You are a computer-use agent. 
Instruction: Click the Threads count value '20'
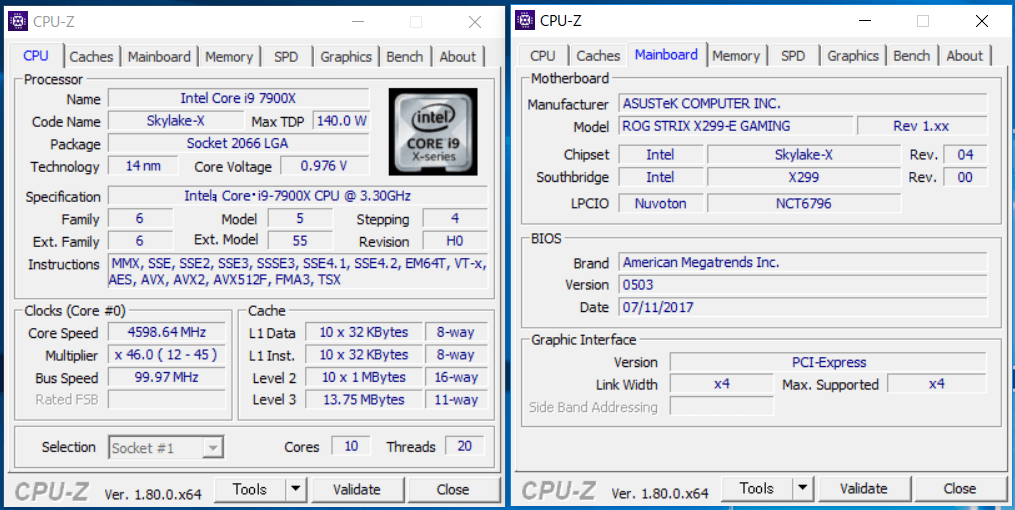pos(464,445)
